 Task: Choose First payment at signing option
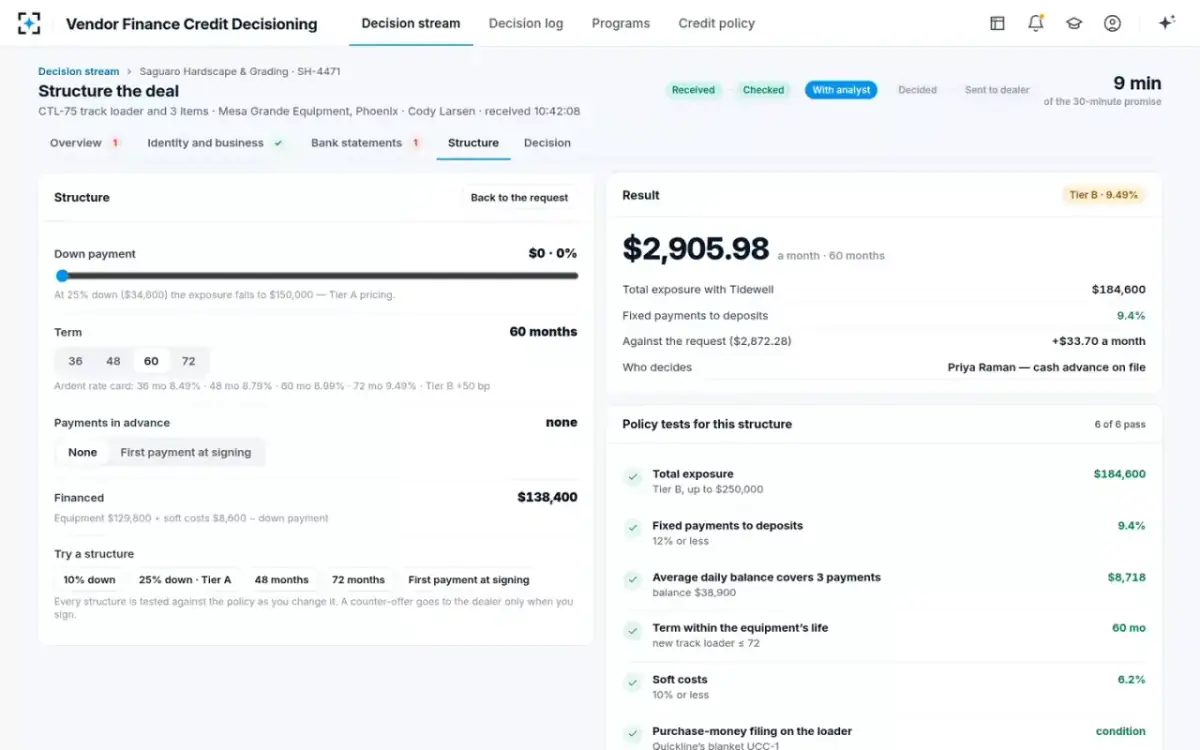click(x=186, y=452)
